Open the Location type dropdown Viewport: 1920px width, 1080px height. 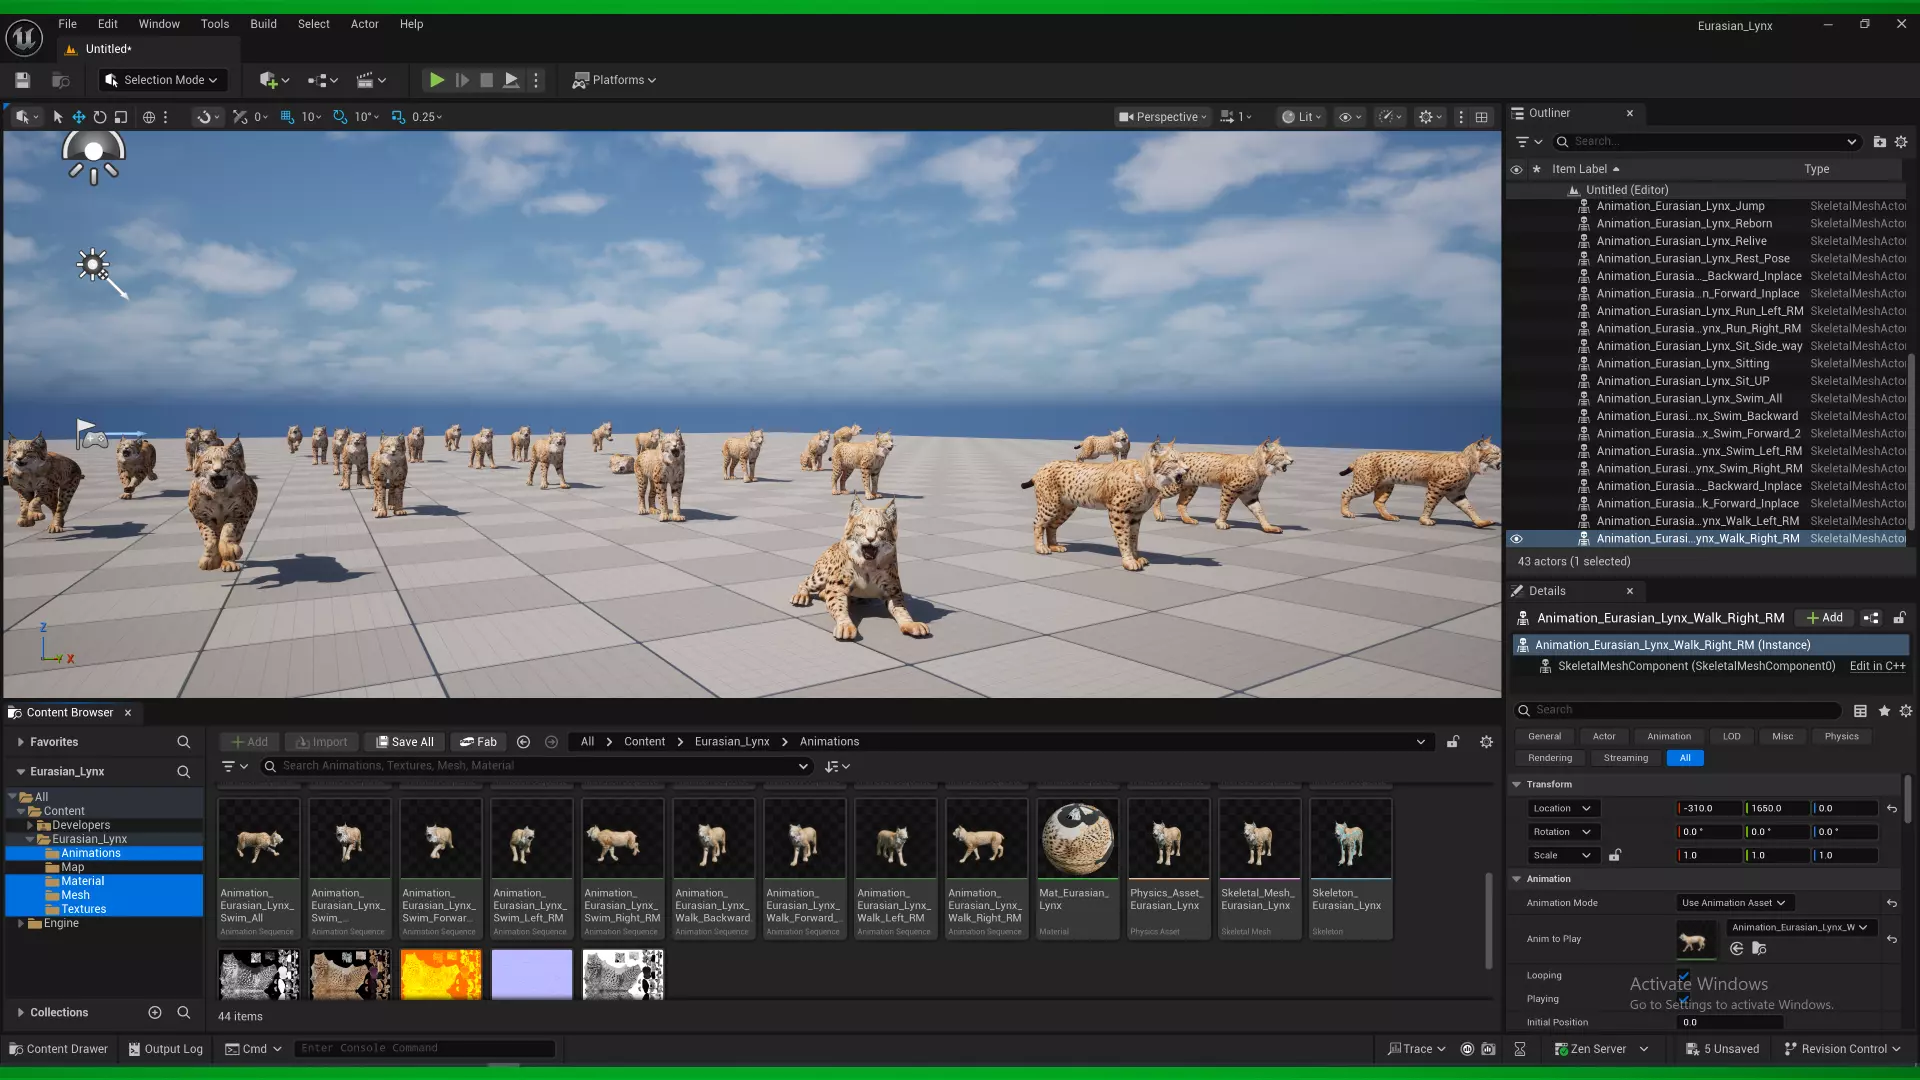click(1562, 808)
